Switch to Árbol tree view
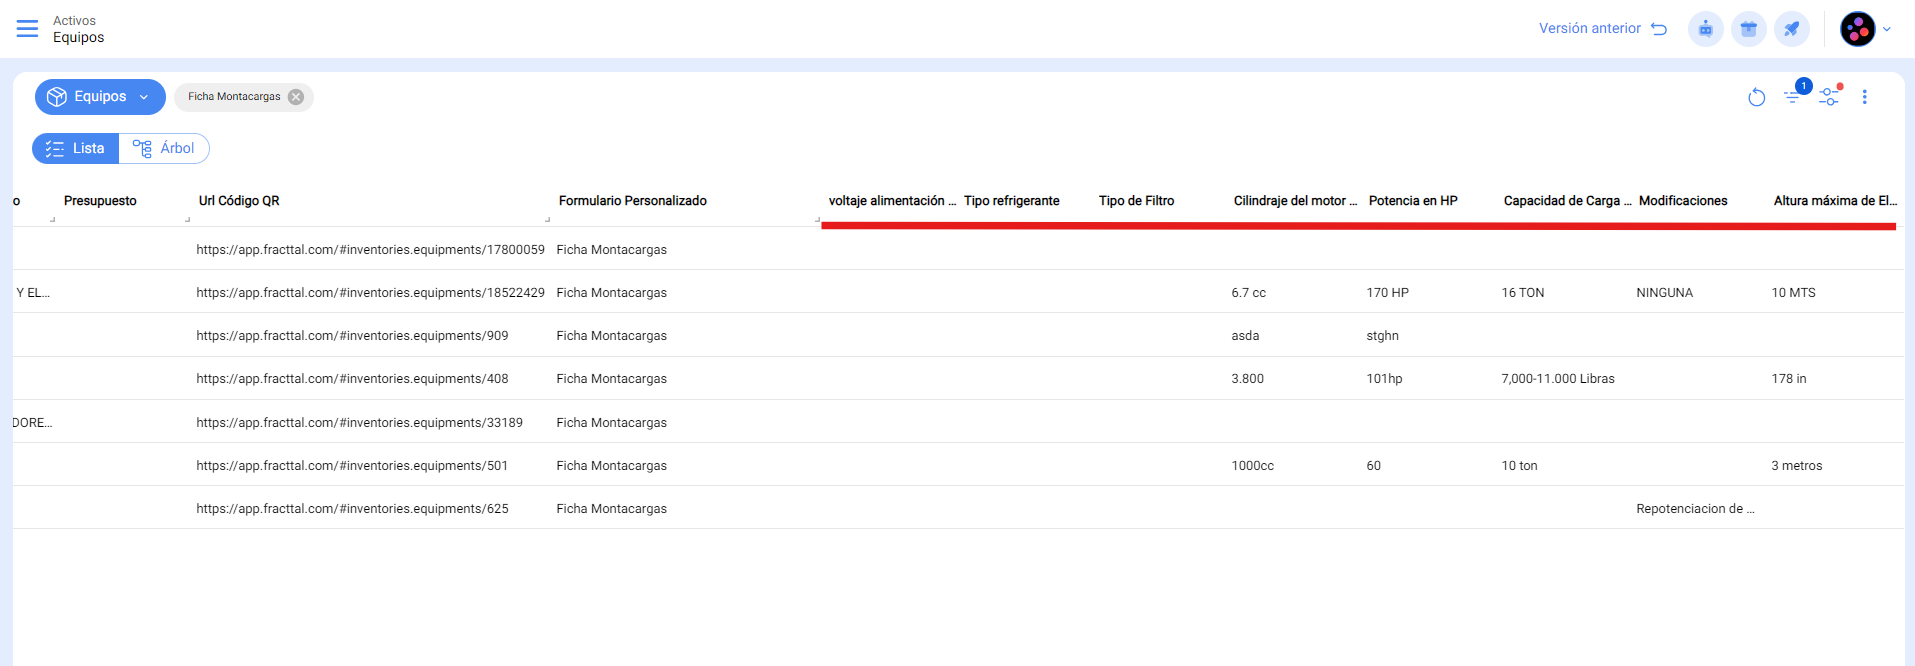This screenshot has height=666, width=1915. 165,148
